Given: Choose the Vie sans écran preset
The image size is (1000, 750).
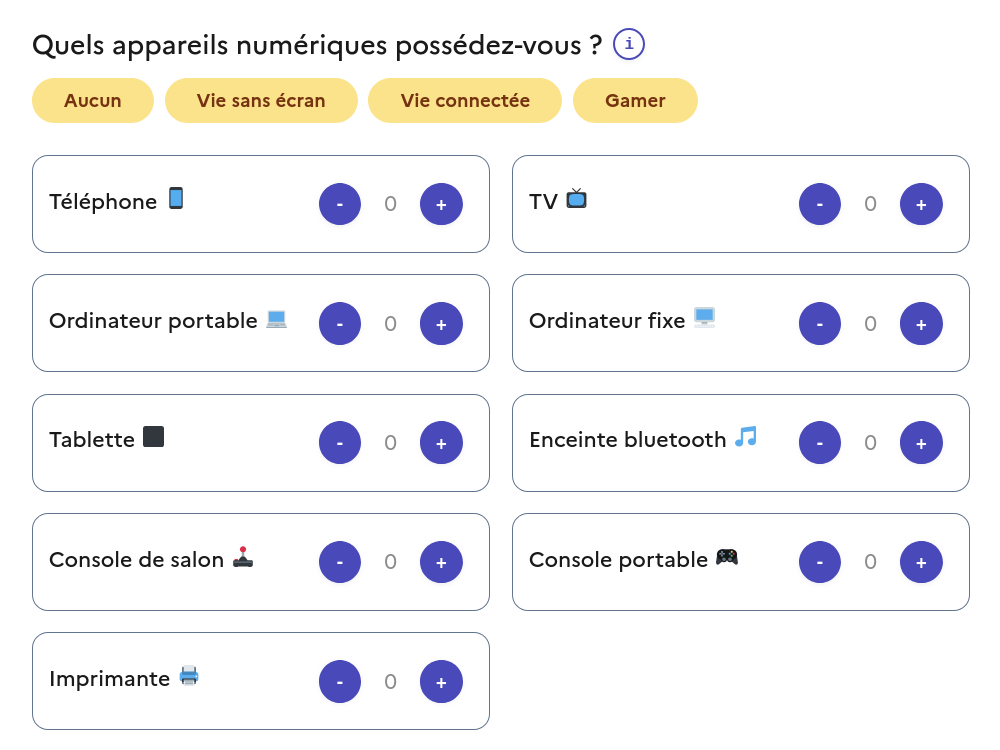Looking at the screenshot, I should click(x=261, y=101).
